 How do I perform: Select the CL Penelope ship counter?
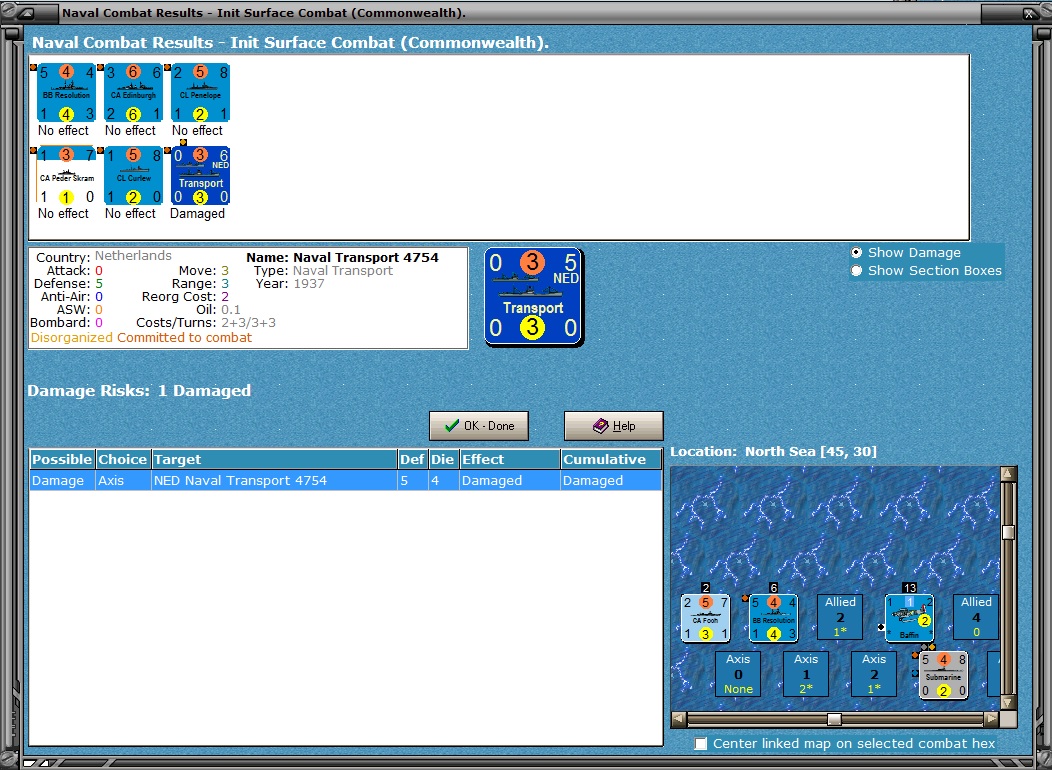pyautogui.click(x=201, y=93)
